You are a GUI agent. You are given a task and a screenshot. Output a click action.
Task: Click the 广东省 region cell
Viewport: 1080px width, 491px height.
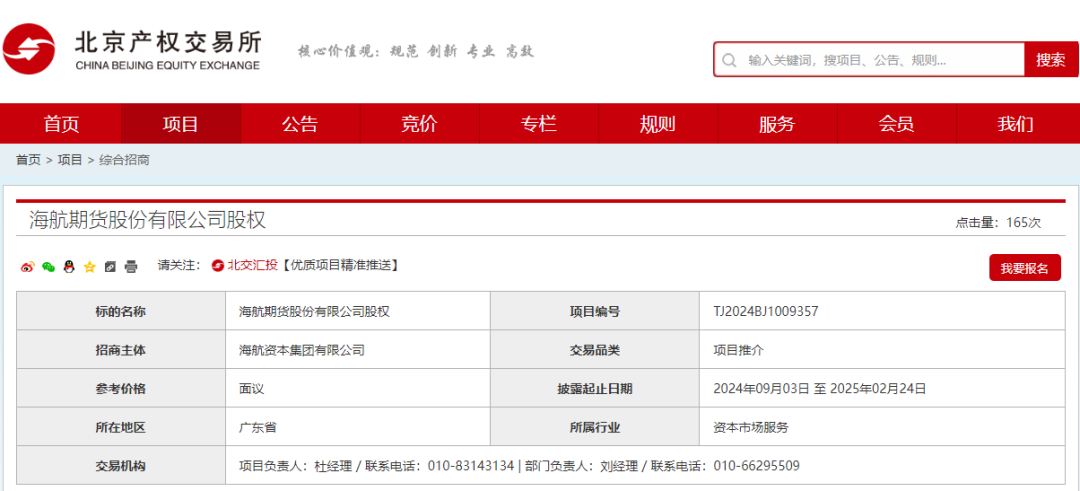tap(357, 427)
